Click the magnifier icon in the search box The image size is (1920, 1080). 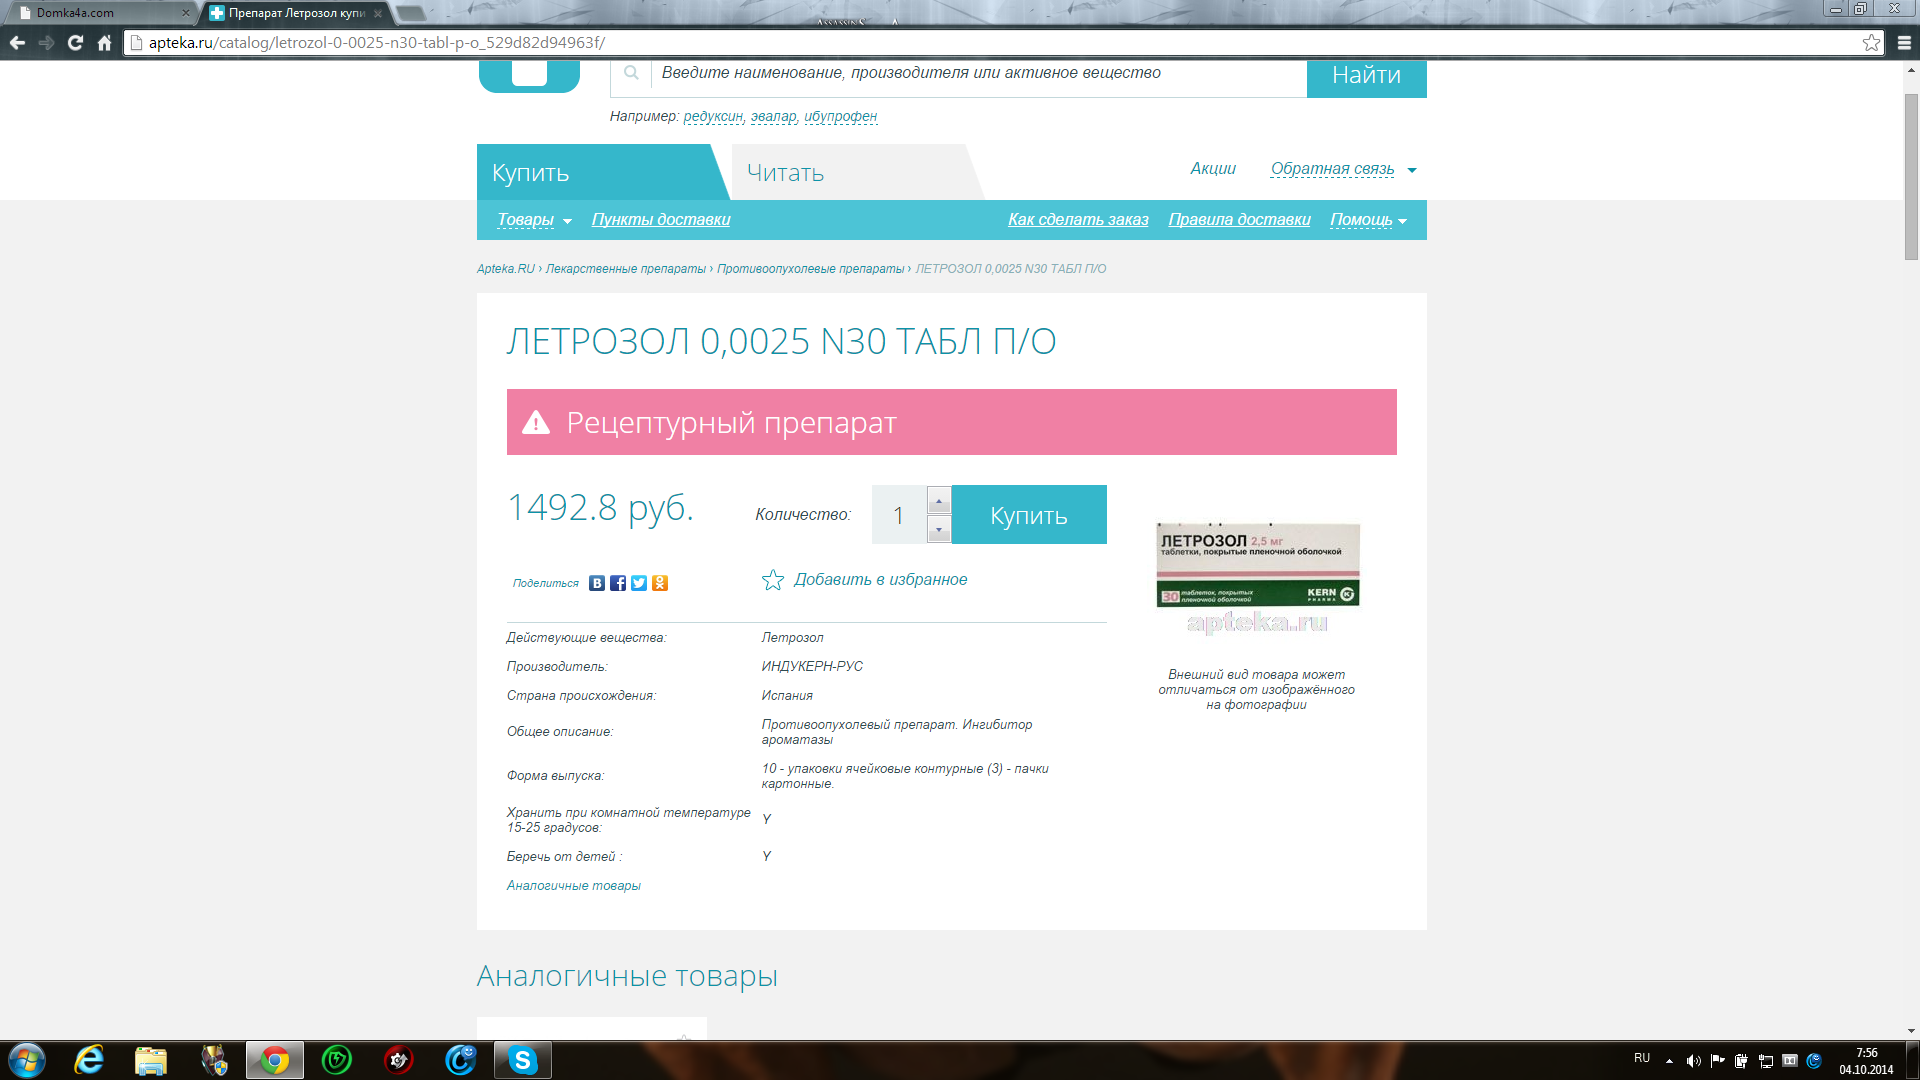631,73
